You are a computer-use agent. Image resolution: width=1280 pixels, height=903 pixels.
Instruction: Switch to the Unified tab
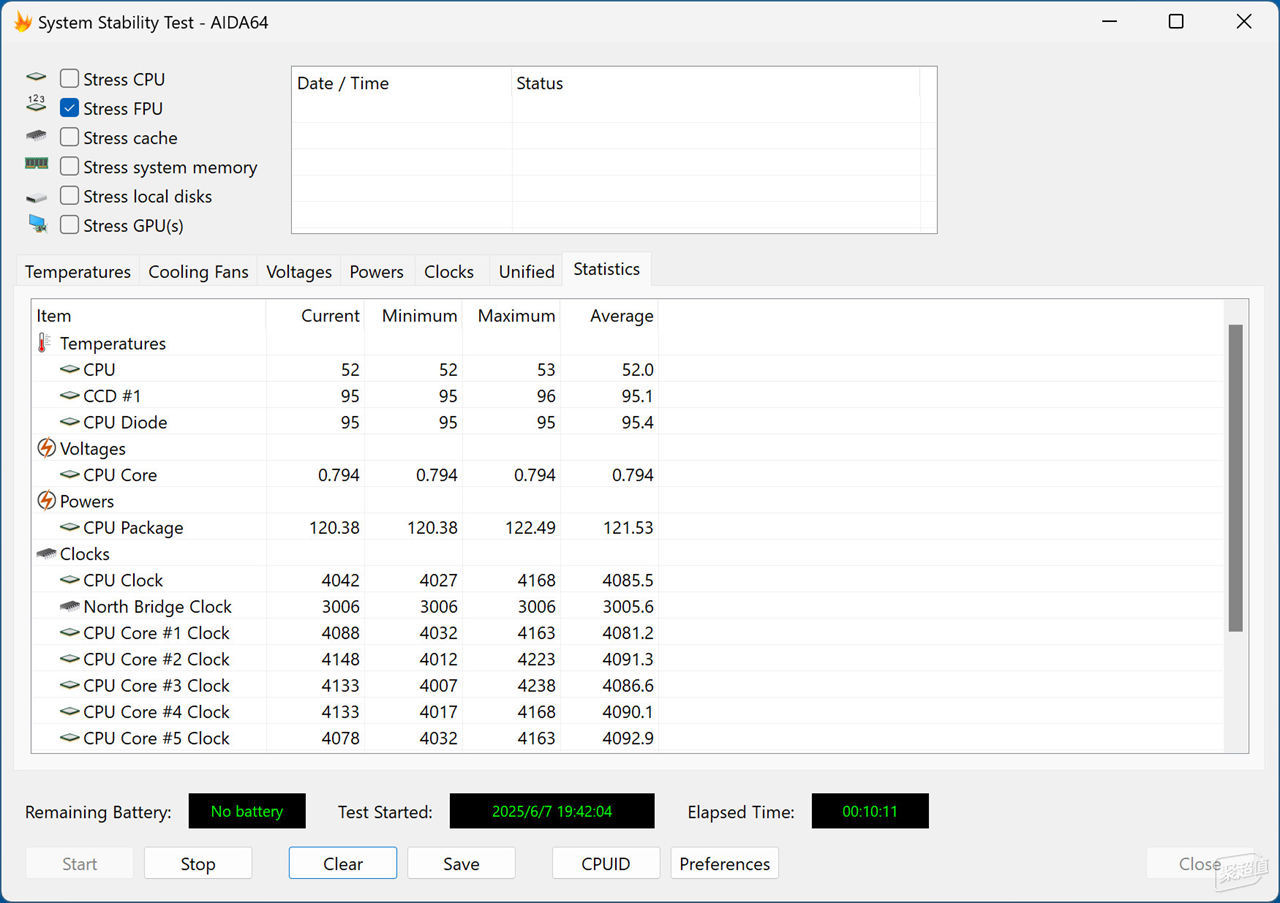[527, 272]
